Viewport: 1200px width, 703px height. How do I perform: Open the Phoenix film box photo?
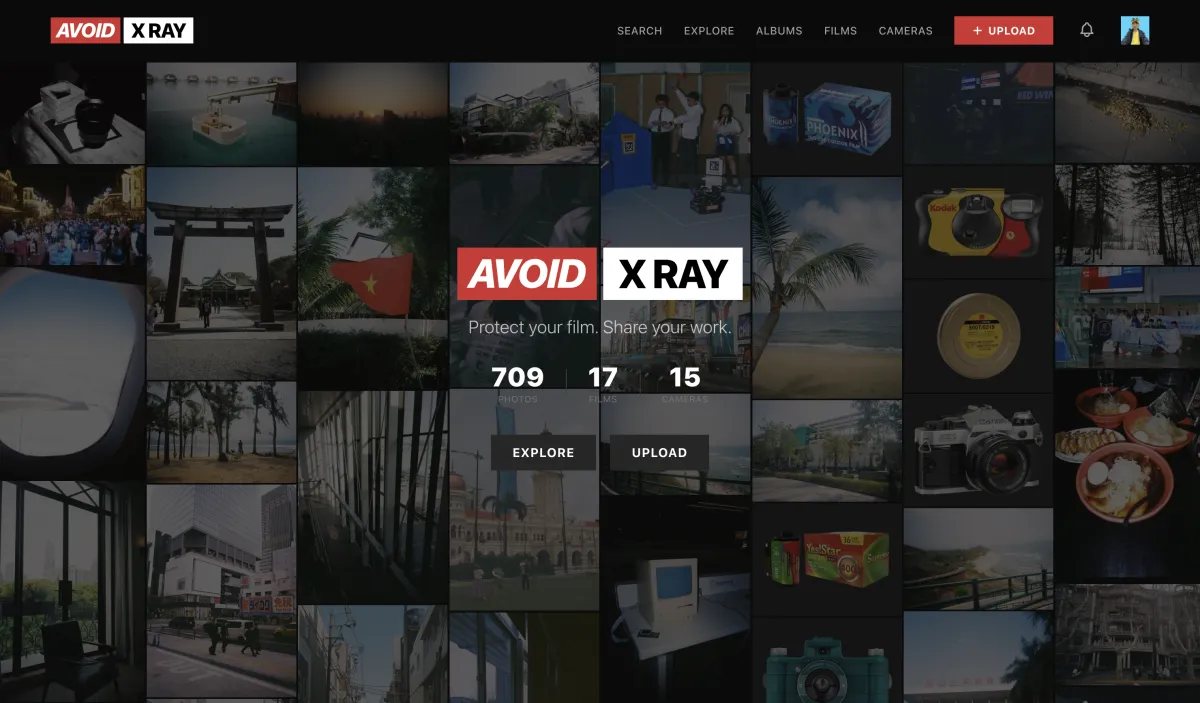click(x=826, y=118)
